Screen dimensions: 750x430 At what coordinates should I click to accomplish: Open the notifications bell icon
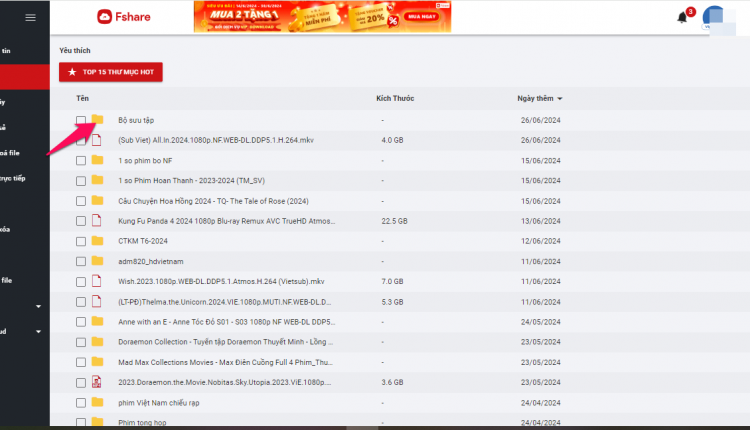(x=682, y=18)
